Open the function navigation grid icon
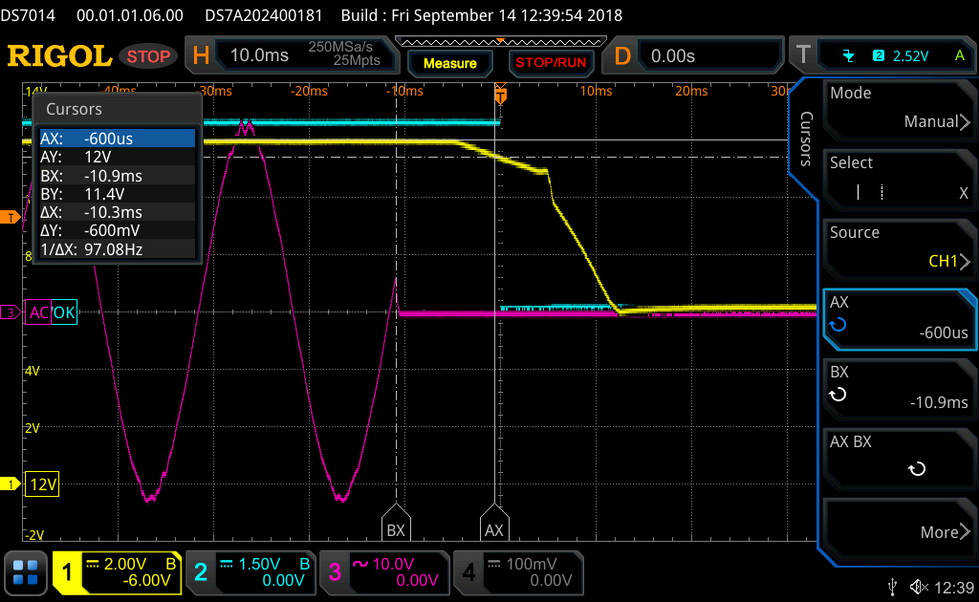 tap(26, 573)
